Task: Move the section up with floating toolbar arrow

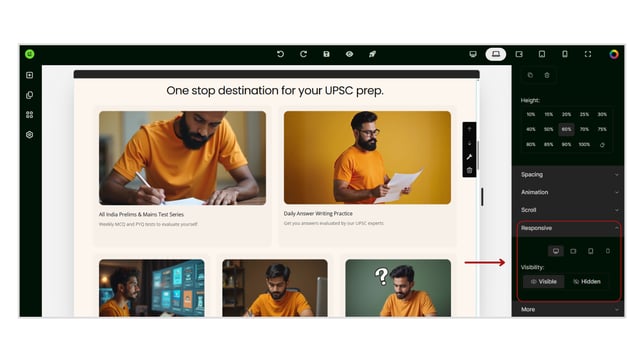Action: pyautogui.click(x=469, y=129)
